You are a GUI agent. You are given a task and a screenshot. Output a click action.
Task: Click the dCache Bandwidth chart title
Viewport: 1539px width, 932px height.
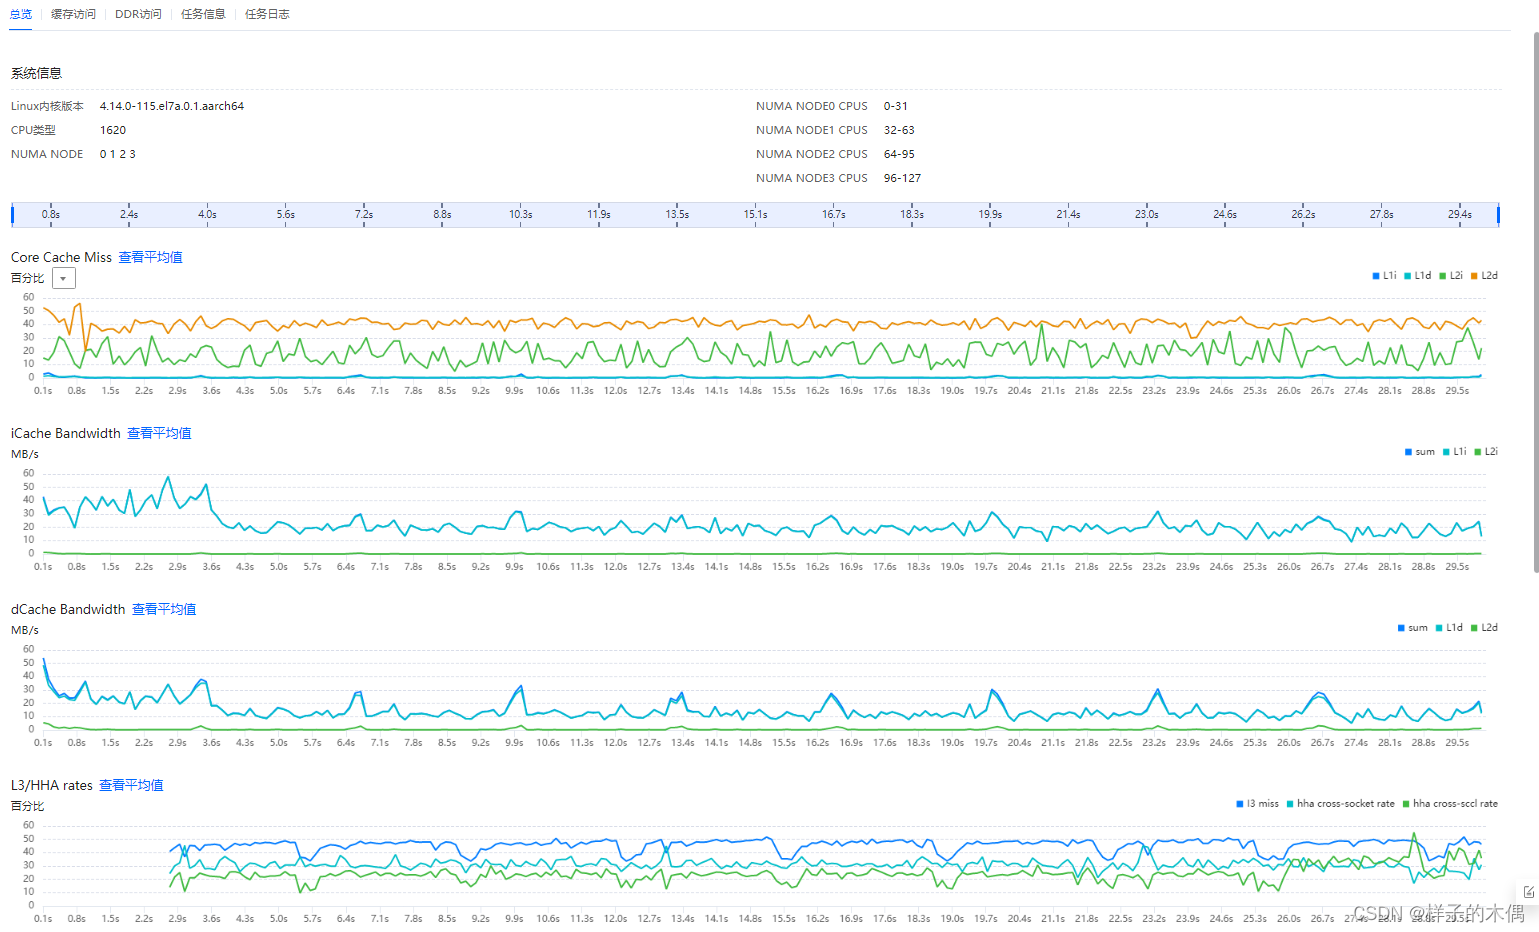(68, 609)
